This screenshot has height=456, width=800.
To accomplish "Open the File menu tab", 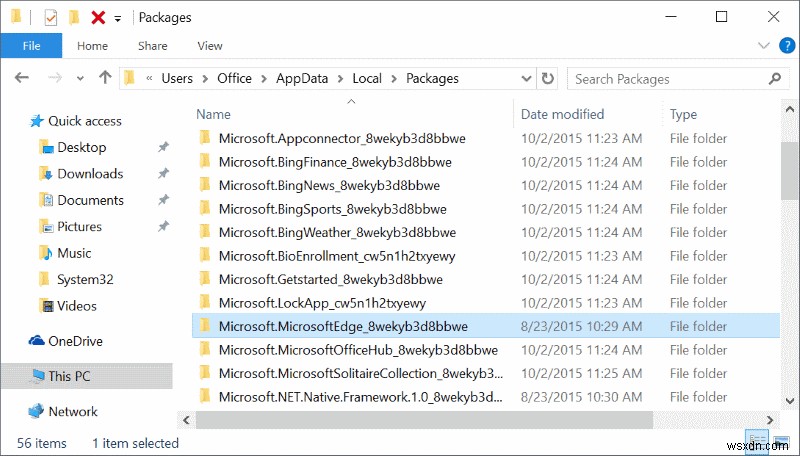I will coord(31,46).
